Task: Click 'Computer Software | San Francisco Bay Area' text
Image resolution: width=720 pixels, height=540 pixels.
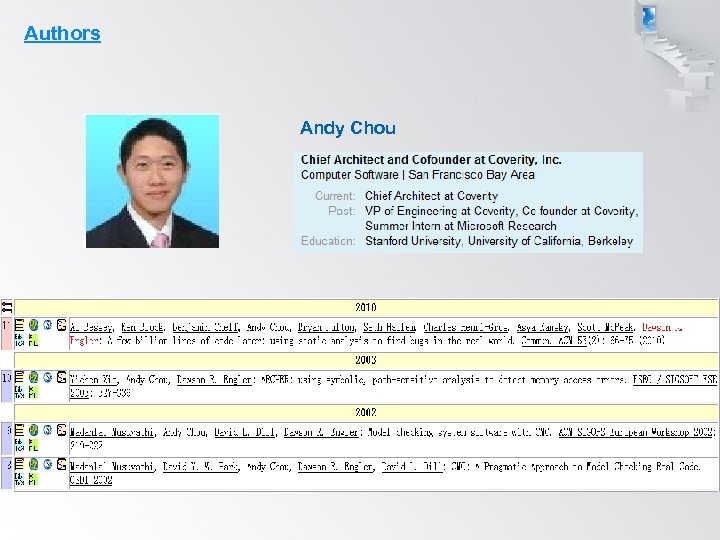Action: [418, 175]
